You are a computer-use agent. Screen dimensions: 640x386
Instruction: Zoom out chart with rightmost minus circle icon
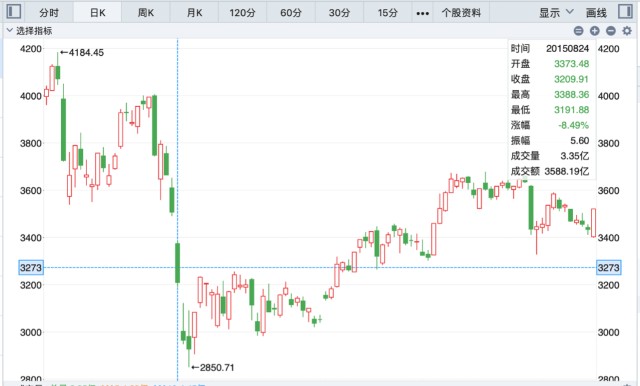click(x=611, y=31)
